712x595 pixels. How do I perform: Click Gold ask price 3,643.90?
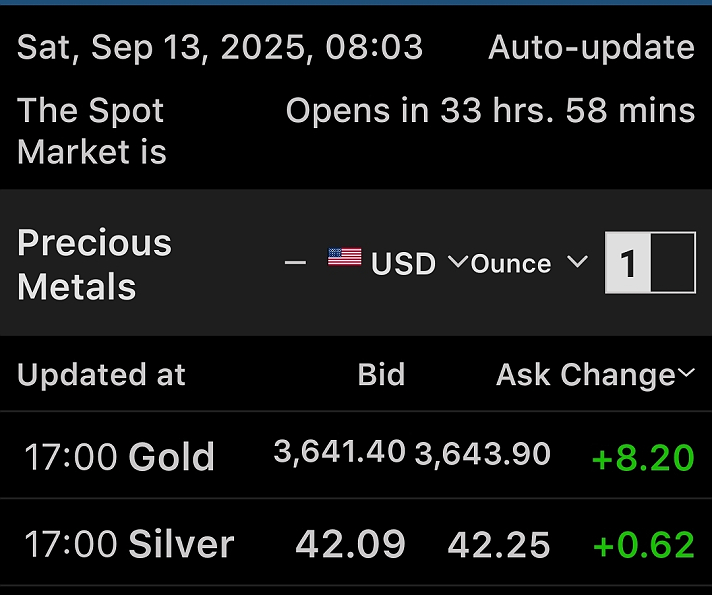482,454
